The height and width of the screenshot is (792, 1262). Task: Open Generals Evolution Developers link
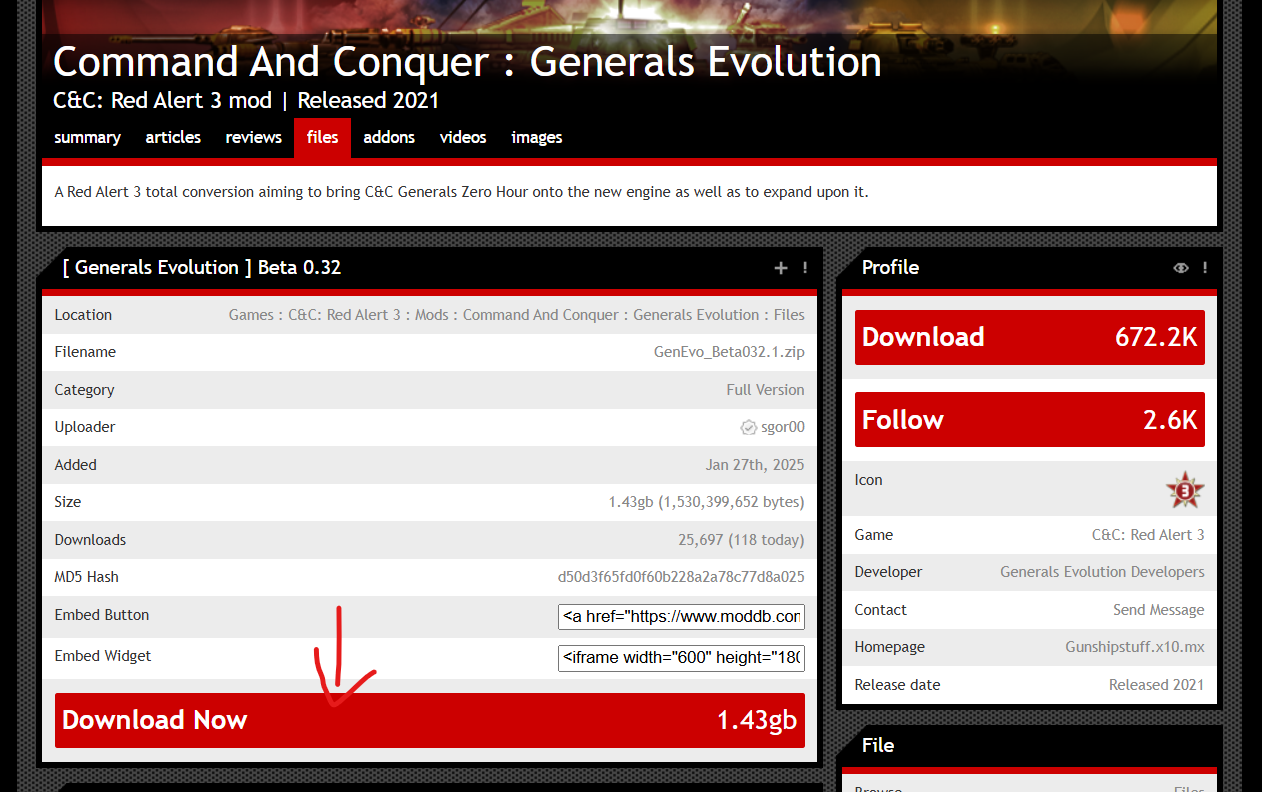click(1102, 572)
